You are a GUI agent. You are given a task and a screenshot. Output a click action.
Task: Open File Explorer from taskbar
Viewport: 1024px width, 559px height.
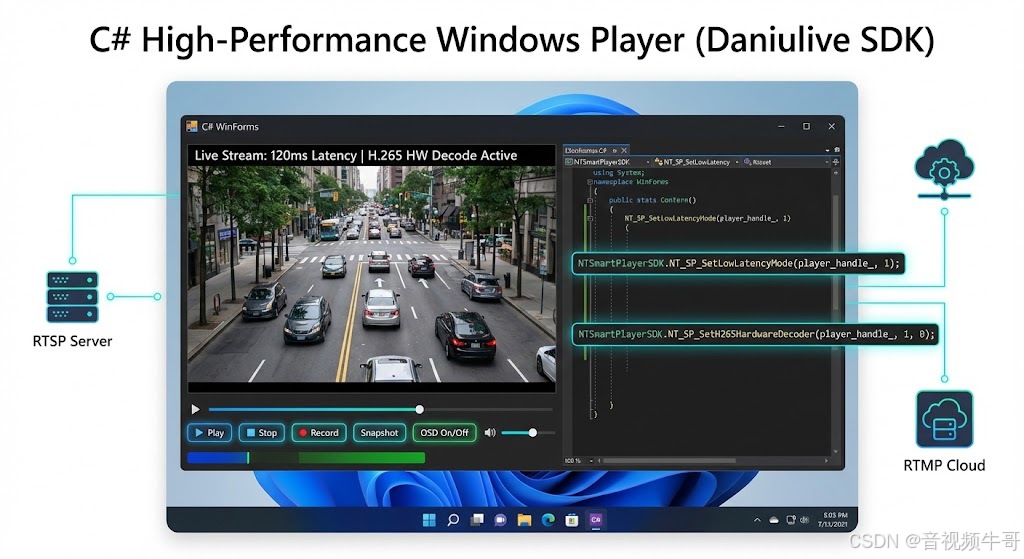click(524, 520)
